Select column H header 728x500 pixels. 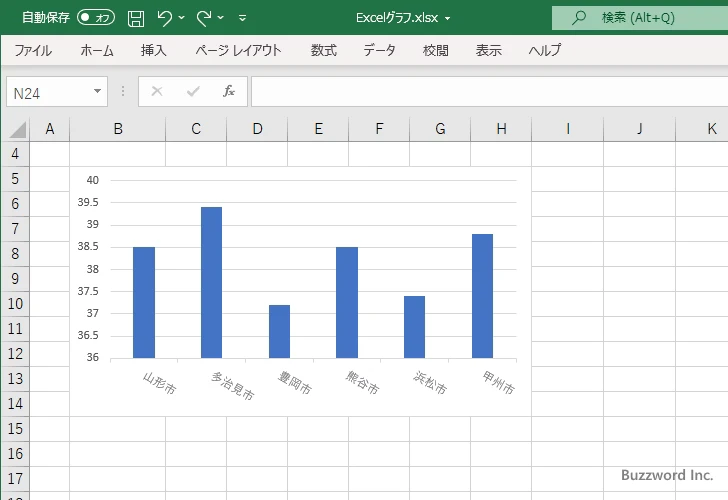(x=501, y=129)
